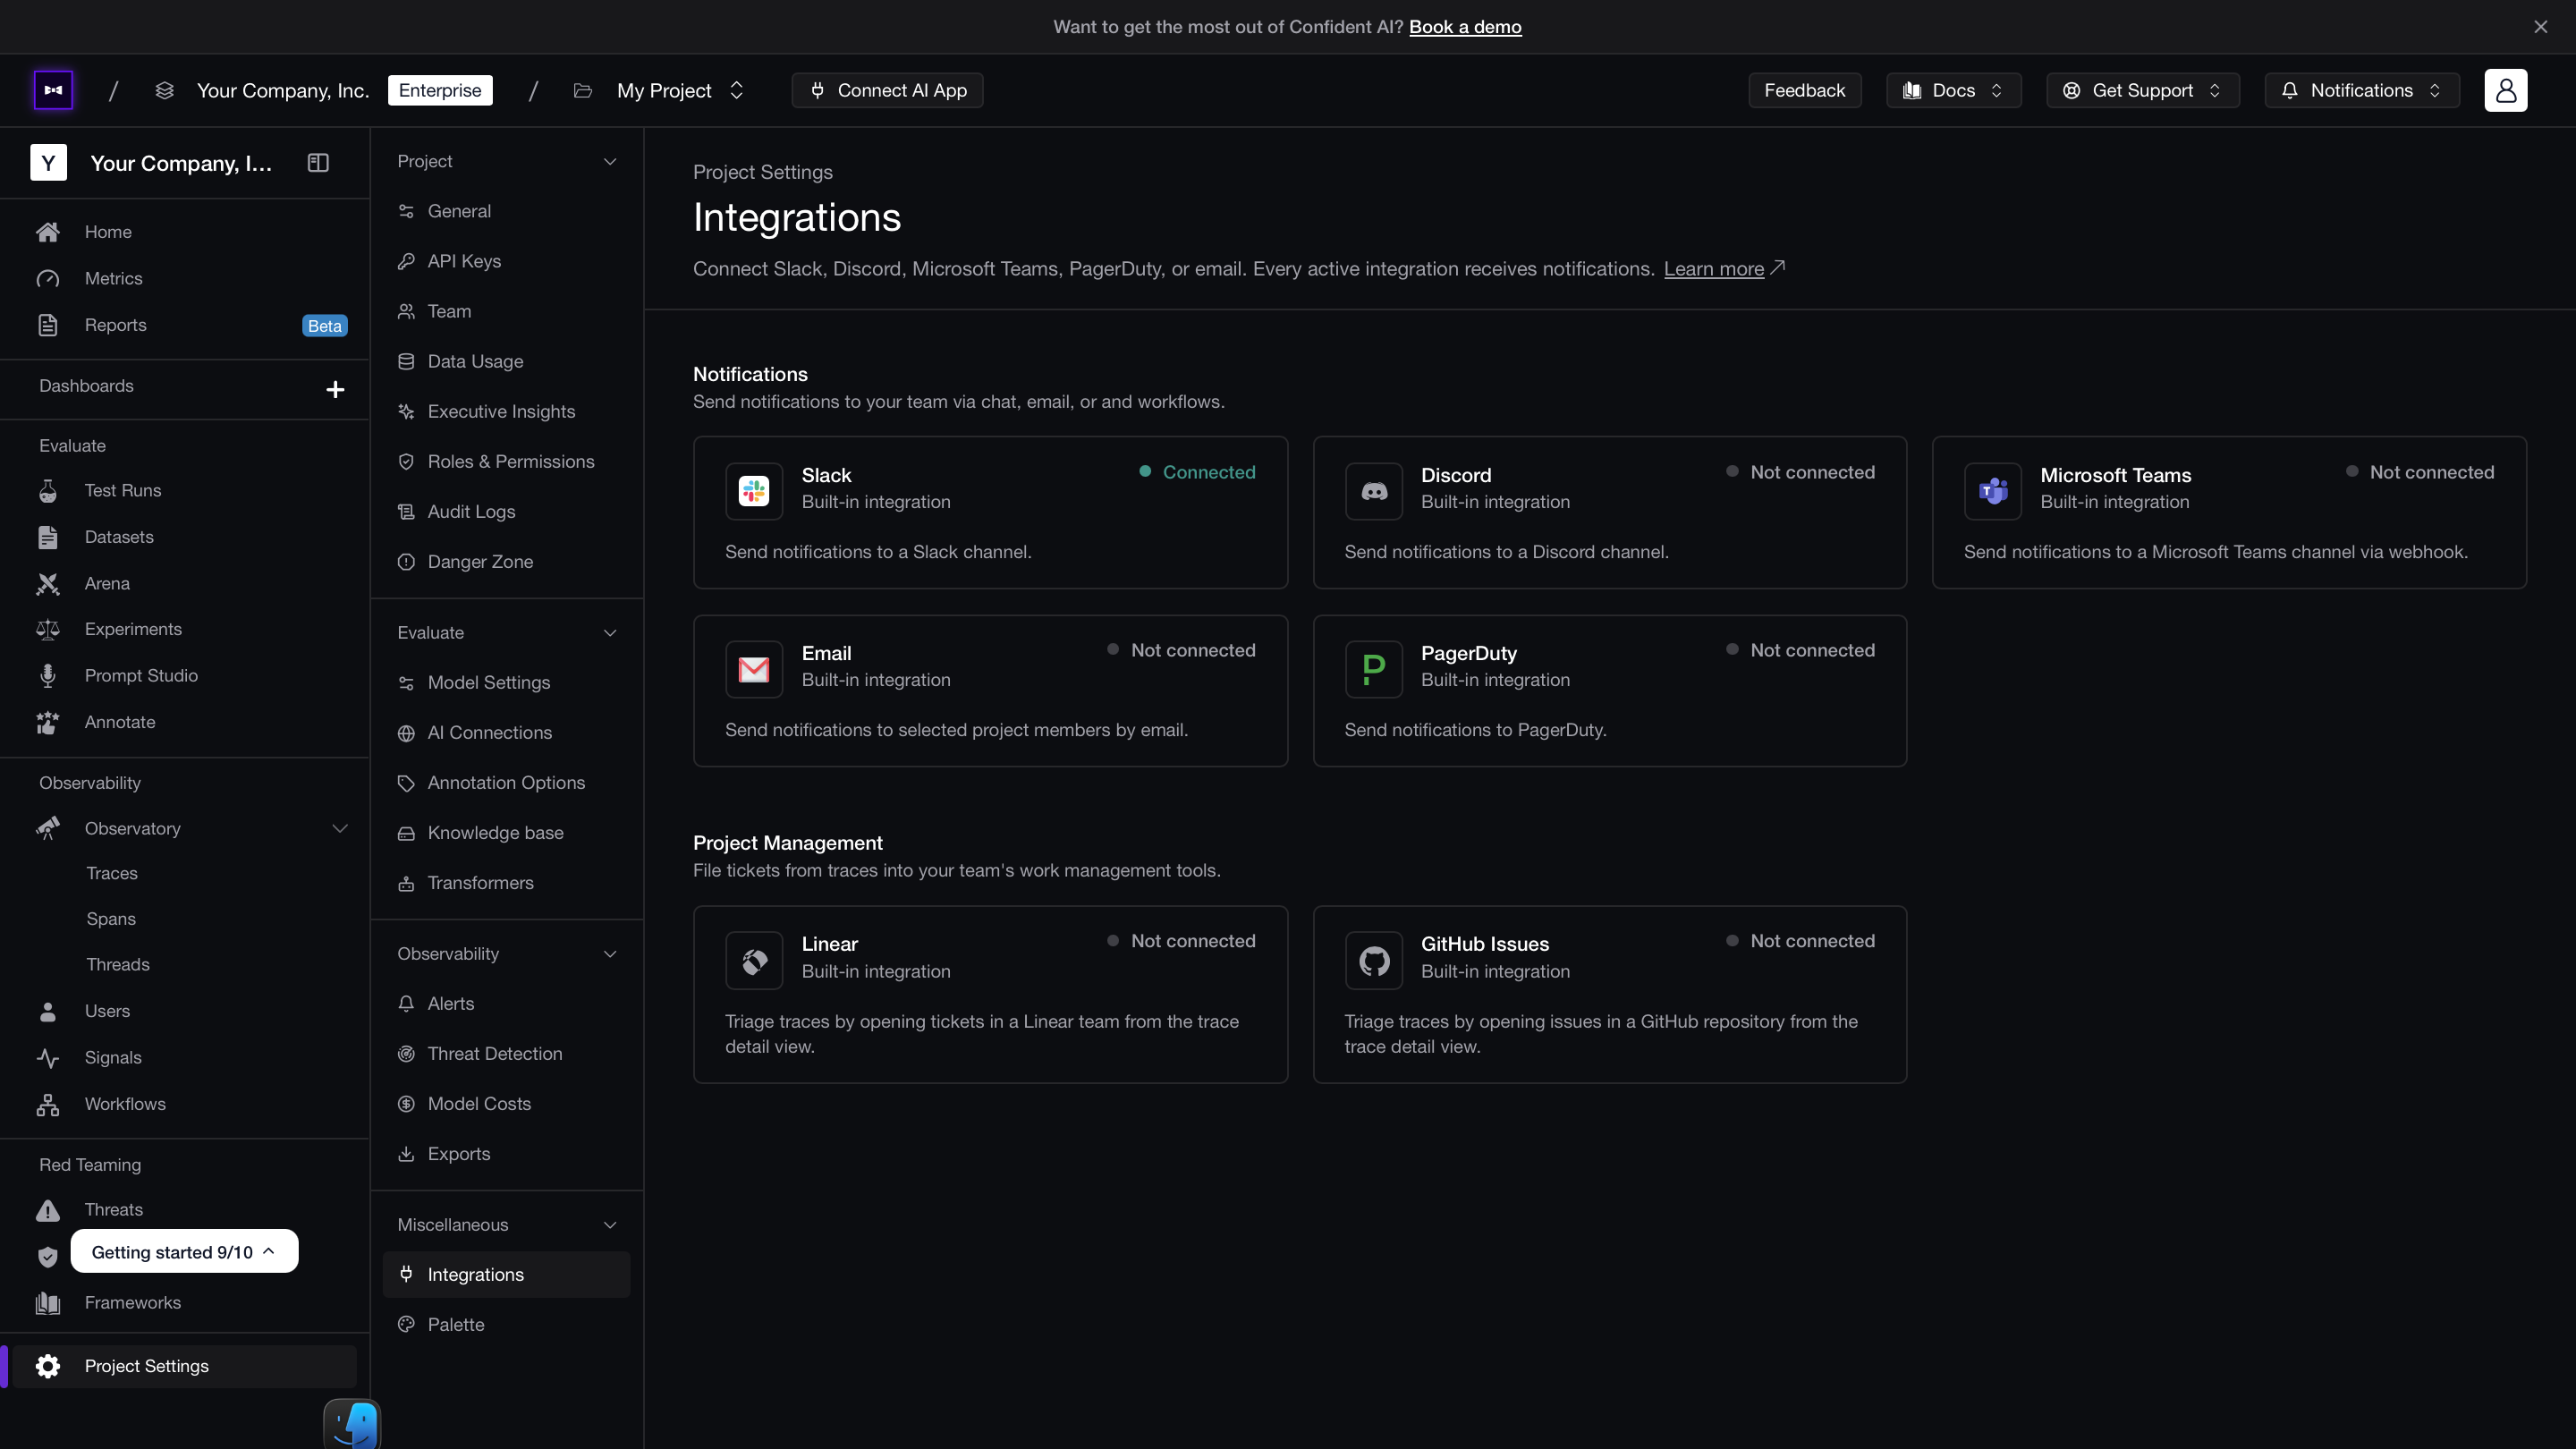Open the Slack integration card

click(990, 513)
